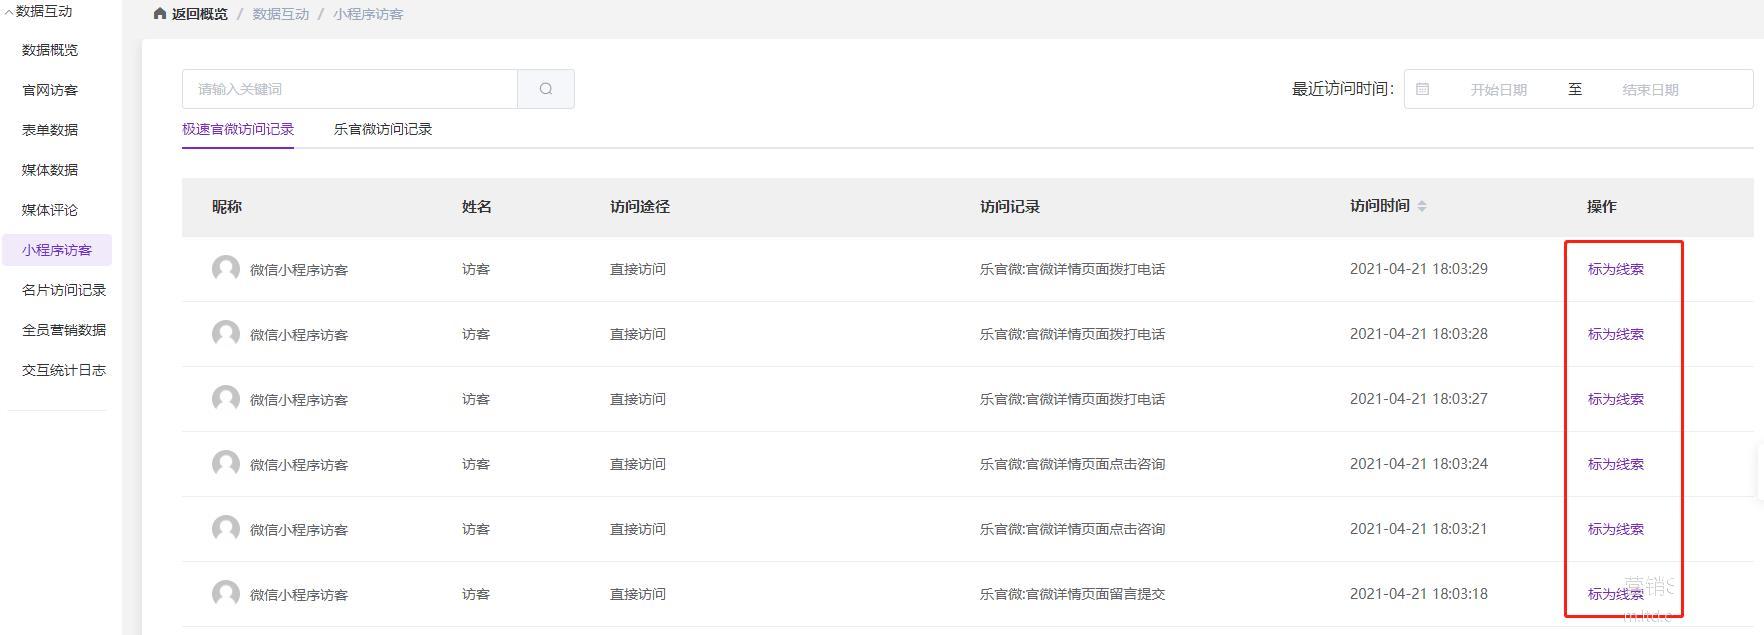Click the search magnifier icon button
Screen dimensions: 1764x635
[546, 89]
